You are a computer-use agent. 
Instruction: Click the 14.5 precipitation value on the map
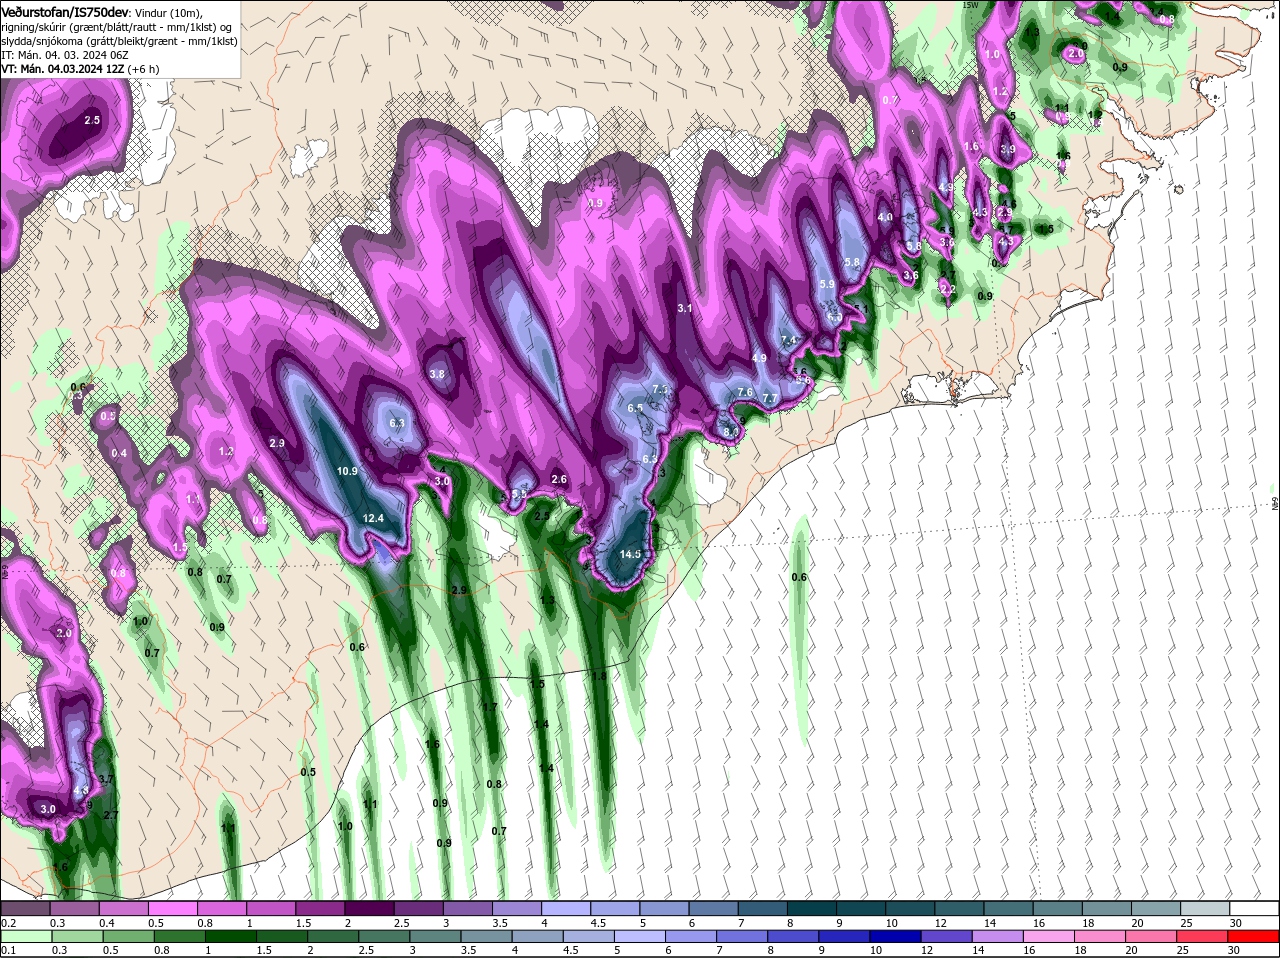click(x=630, y=554)
